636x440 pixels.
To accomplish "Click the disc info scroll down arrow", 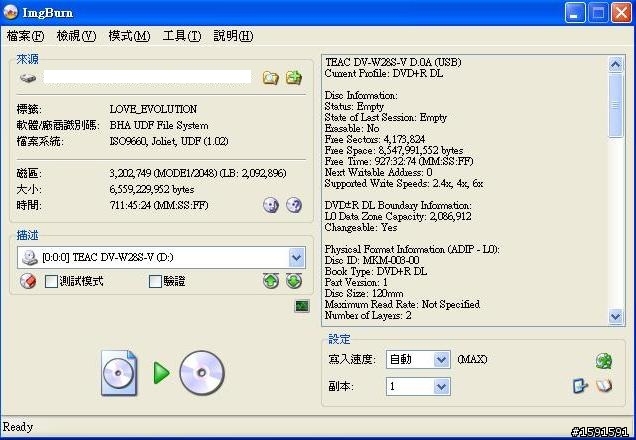I will (x=616, y=316).
